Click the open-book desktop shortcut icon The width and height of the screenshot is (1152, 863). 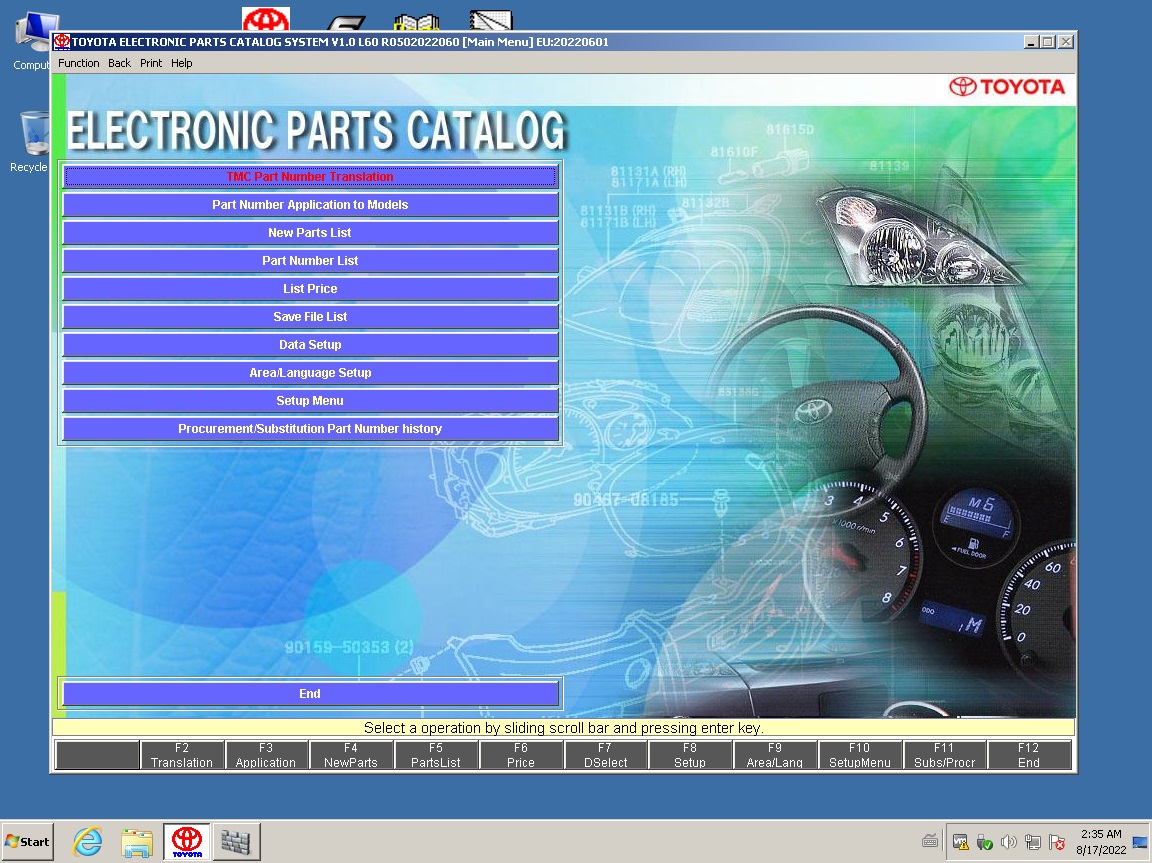point(417,23)
